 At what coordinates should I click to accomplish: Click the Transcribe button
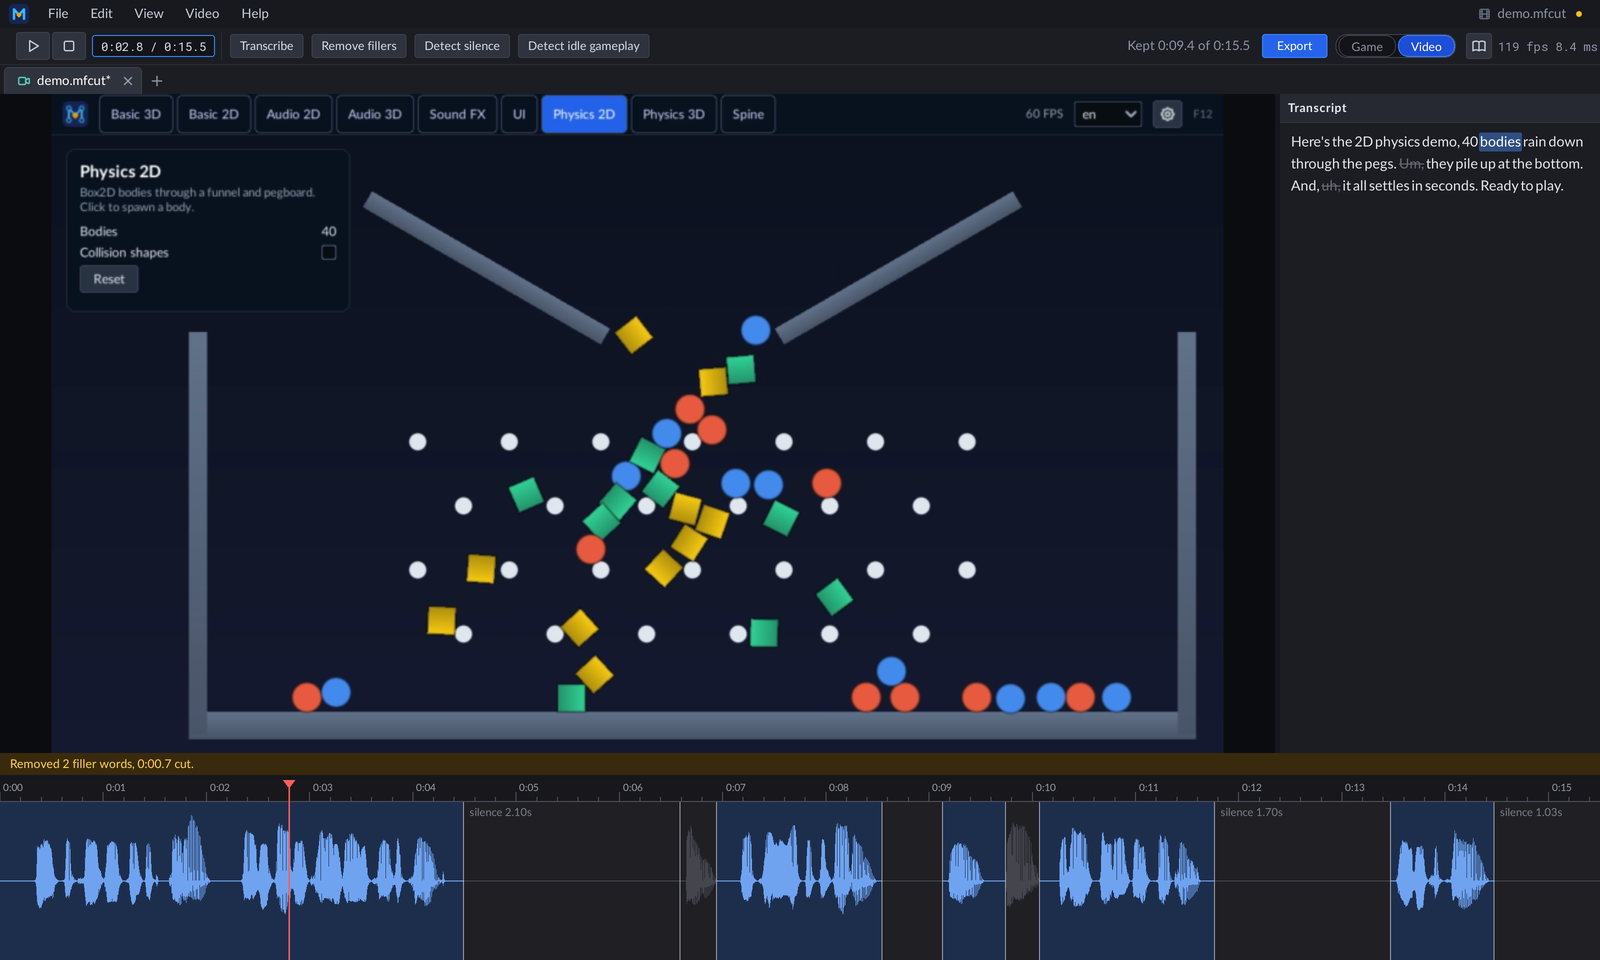(267, 46)
